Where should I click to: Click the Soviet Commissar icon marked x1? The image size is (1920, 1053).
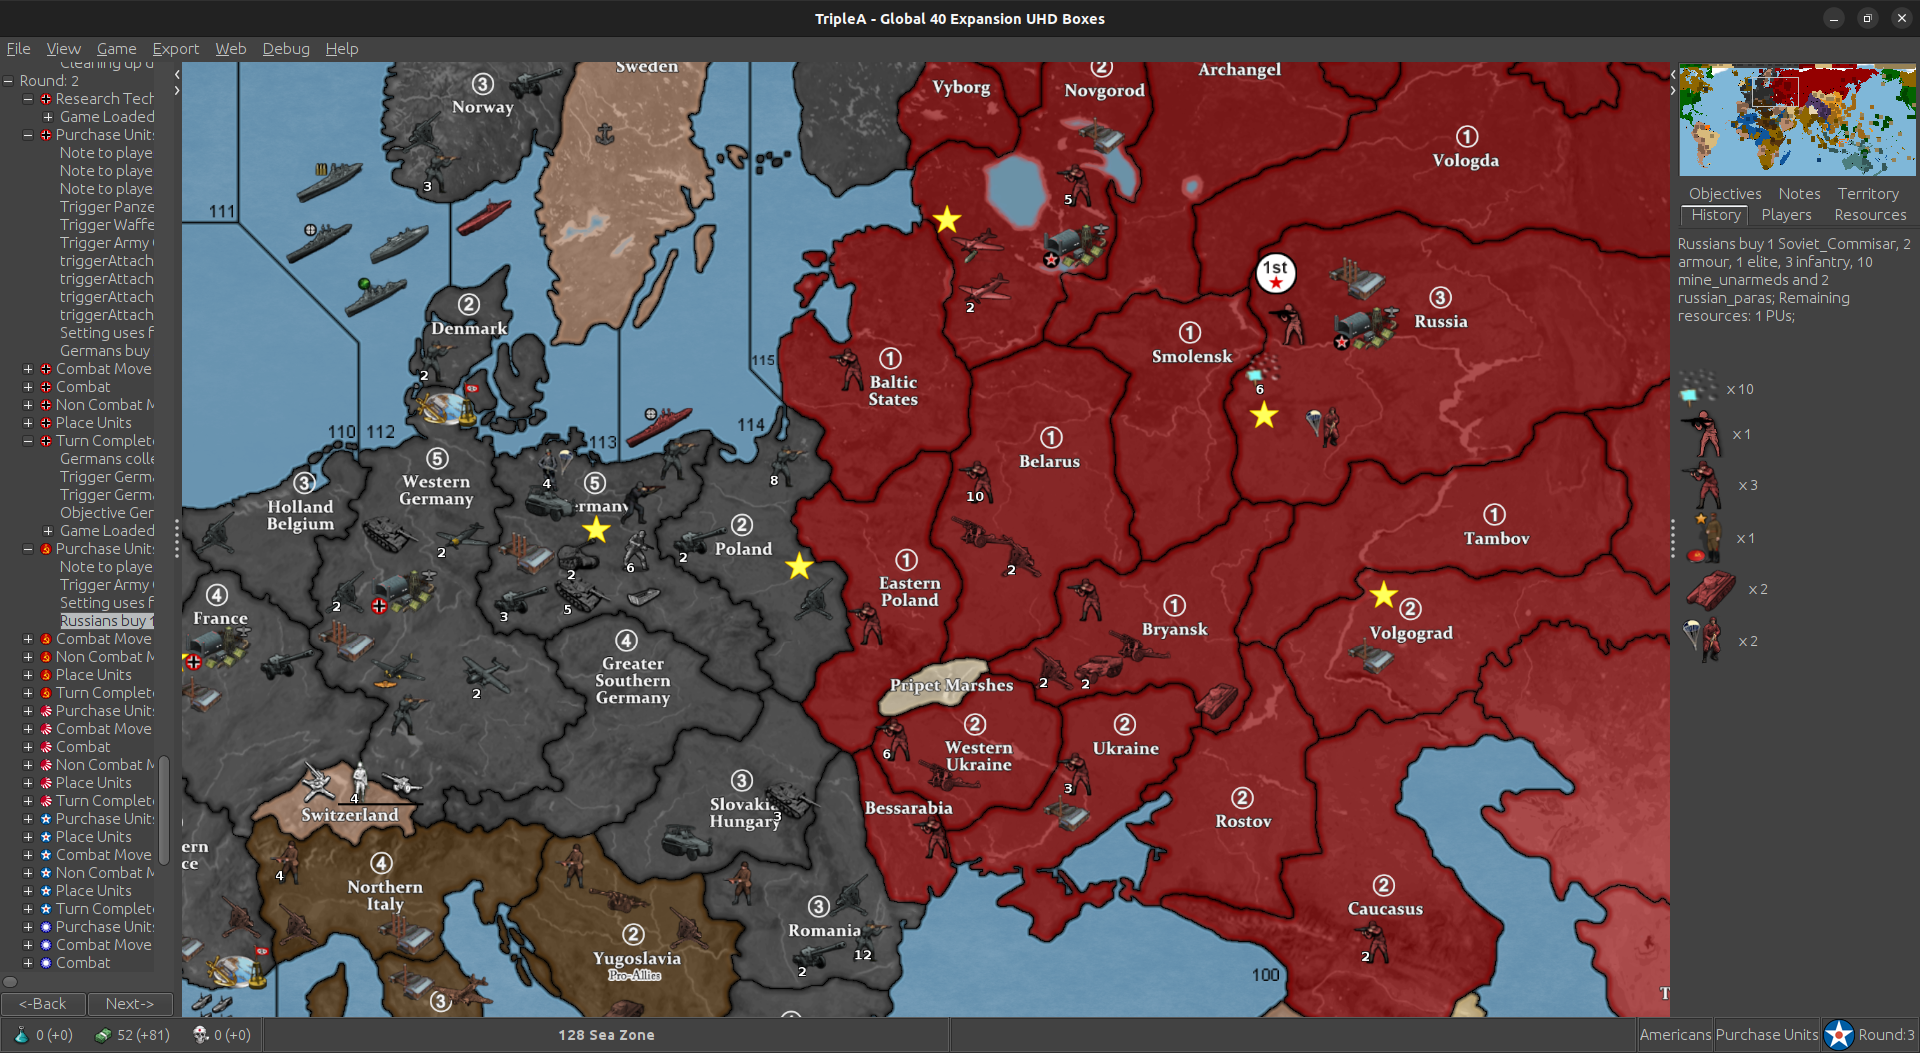1705,538
